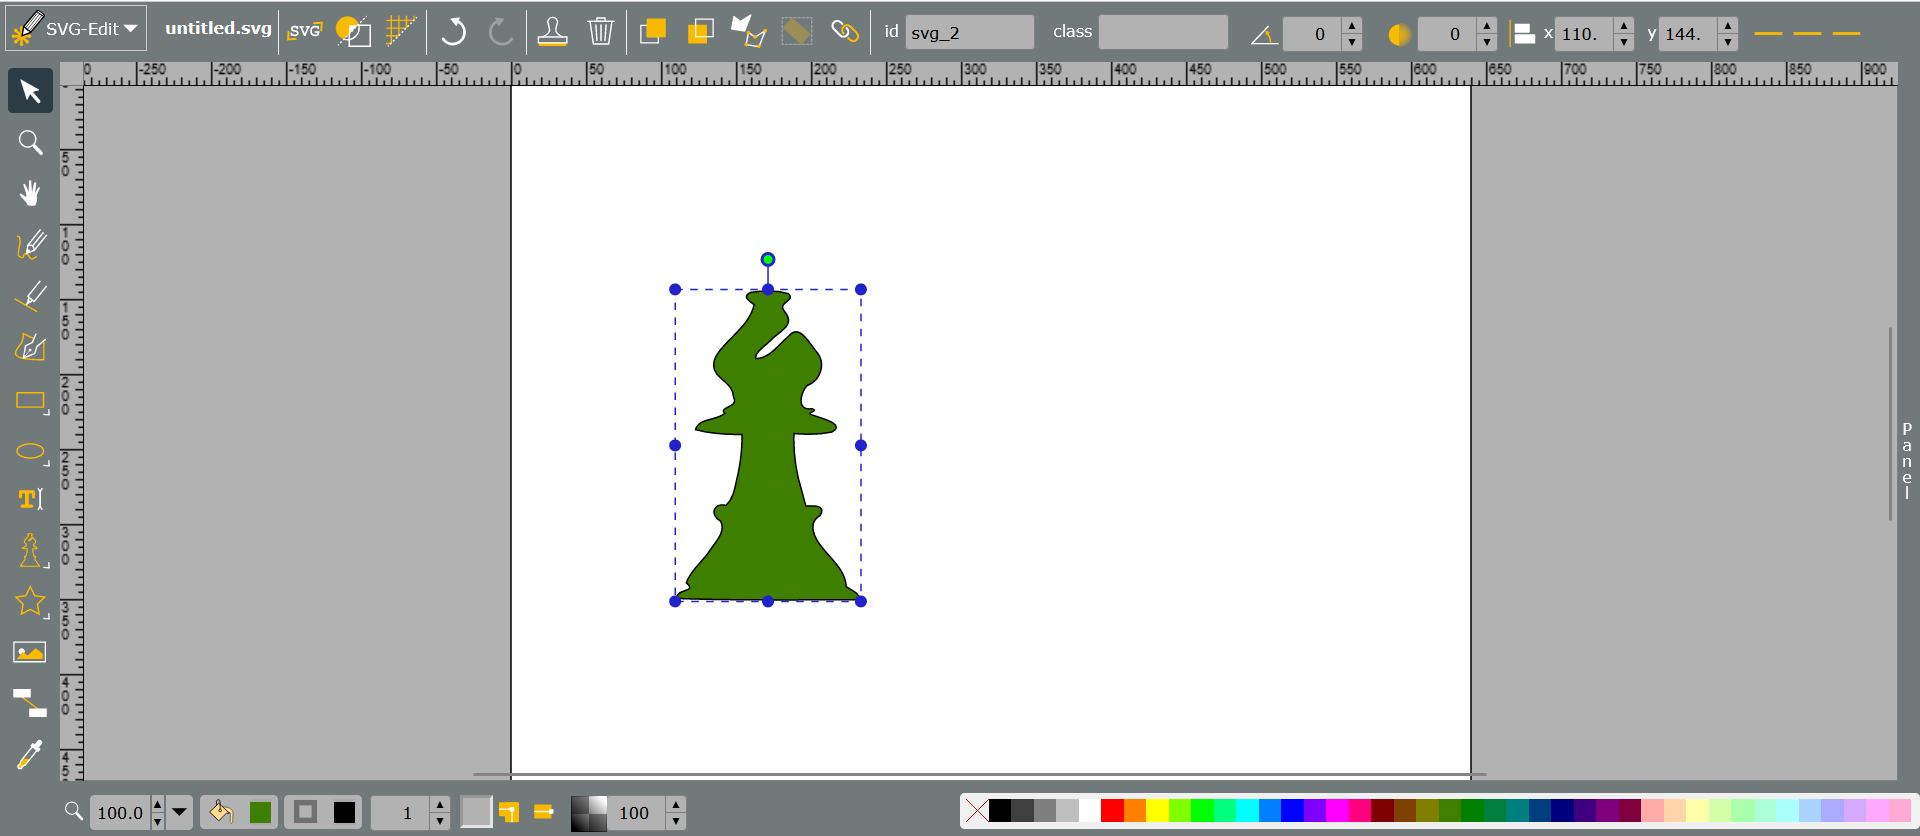Toggle wireframe mode

pyautogui.click(x=353, y=31)
